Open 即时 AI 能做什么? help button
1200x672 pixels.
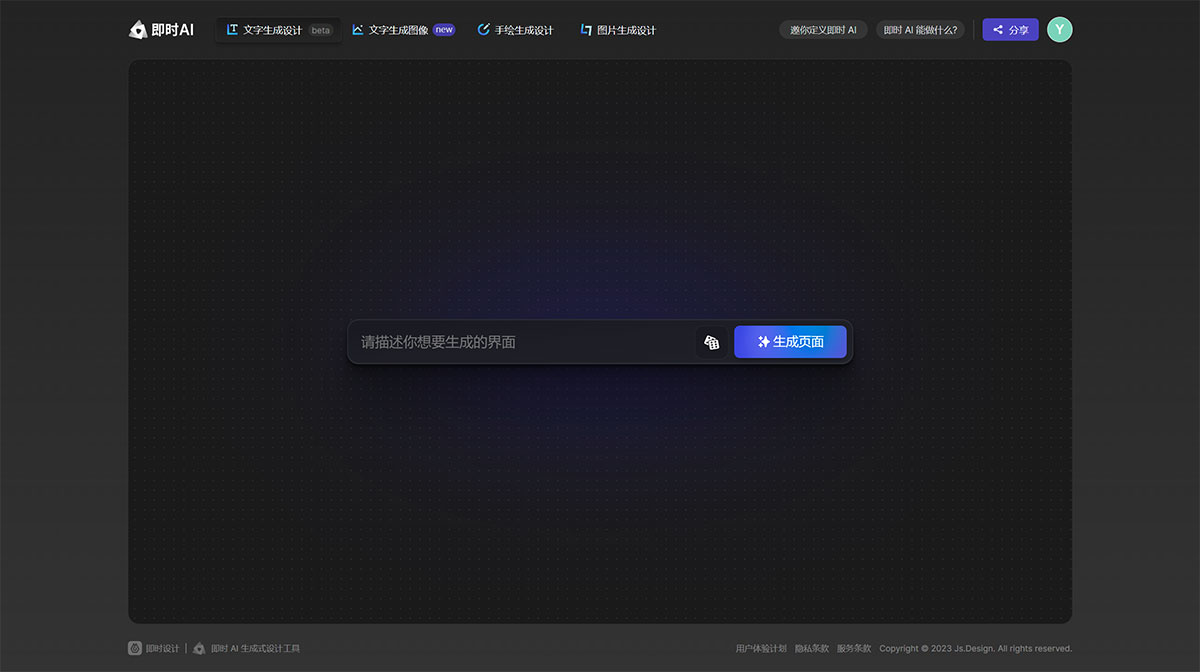point(920,30)
